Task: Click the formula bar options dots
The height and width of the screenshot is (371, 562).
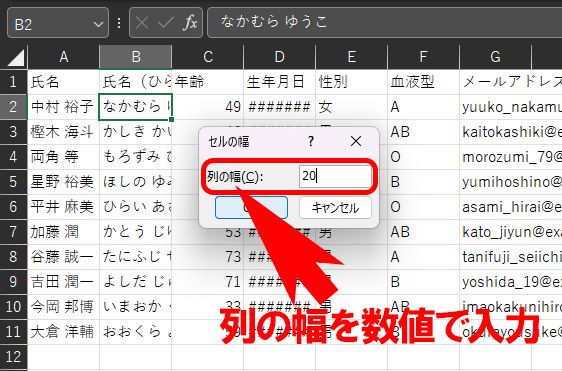Action: [x=119, y=23]
